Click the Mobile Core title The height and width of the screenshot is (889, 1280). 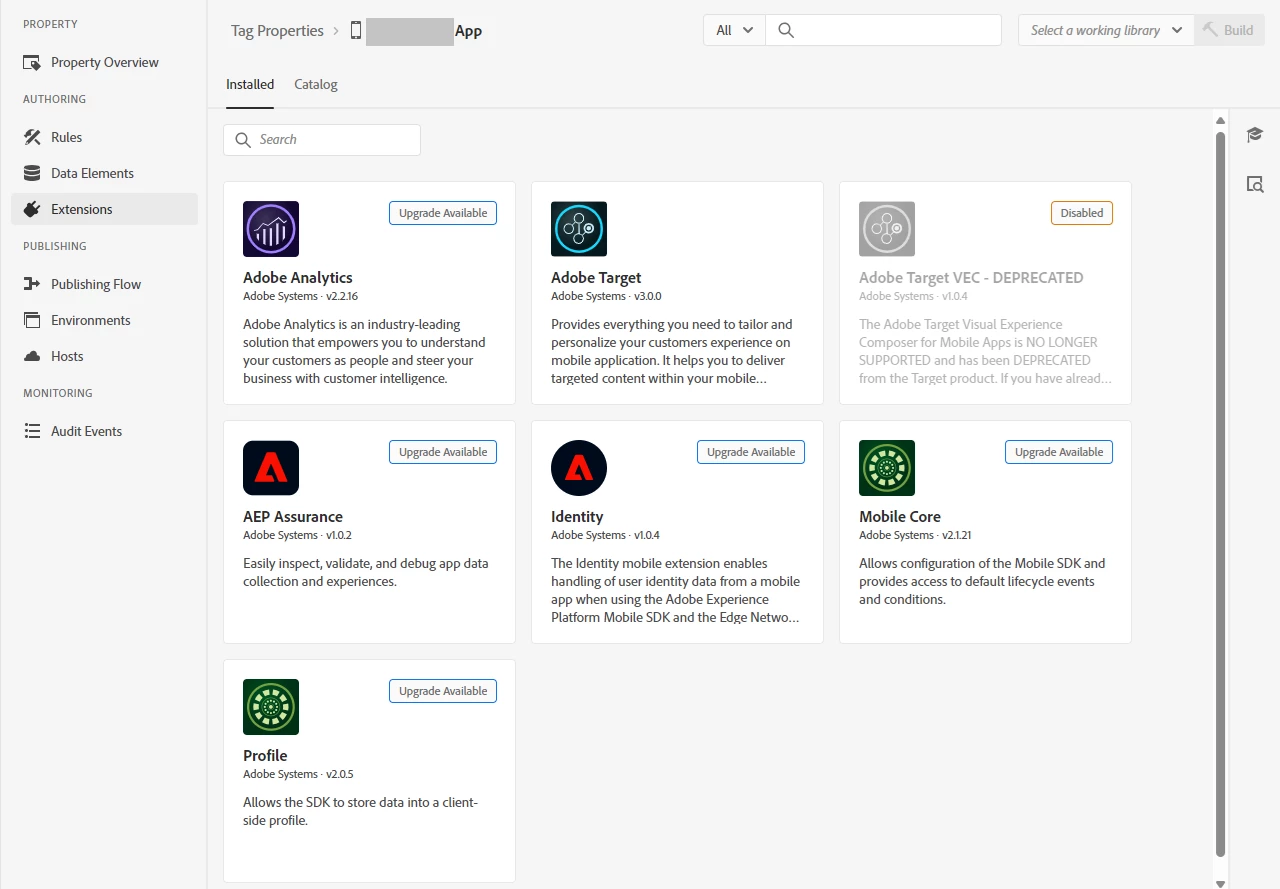click(900, 516)
